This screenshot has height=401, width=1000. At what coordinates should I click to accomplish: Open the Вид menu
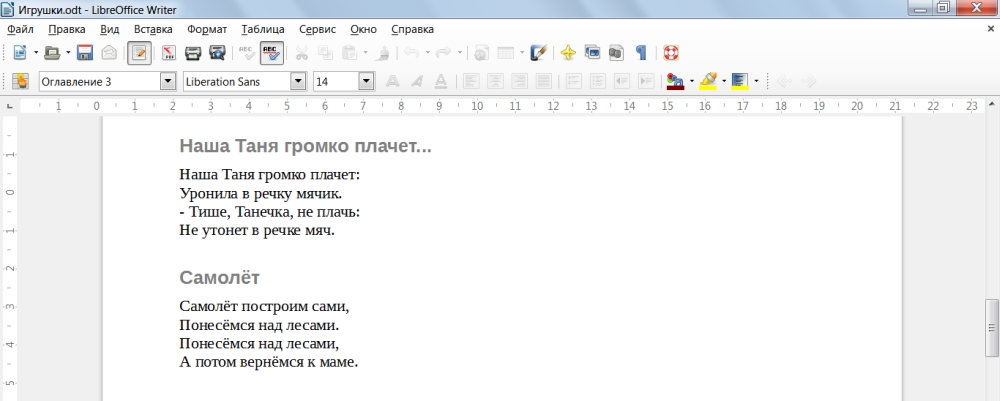[110, 29]
